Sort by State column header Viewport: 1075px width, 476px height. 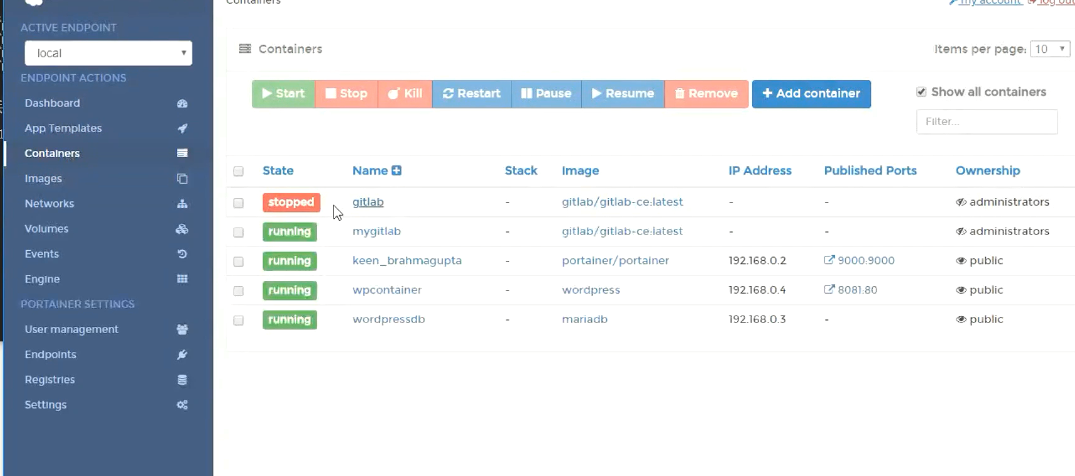click(278, 171)
